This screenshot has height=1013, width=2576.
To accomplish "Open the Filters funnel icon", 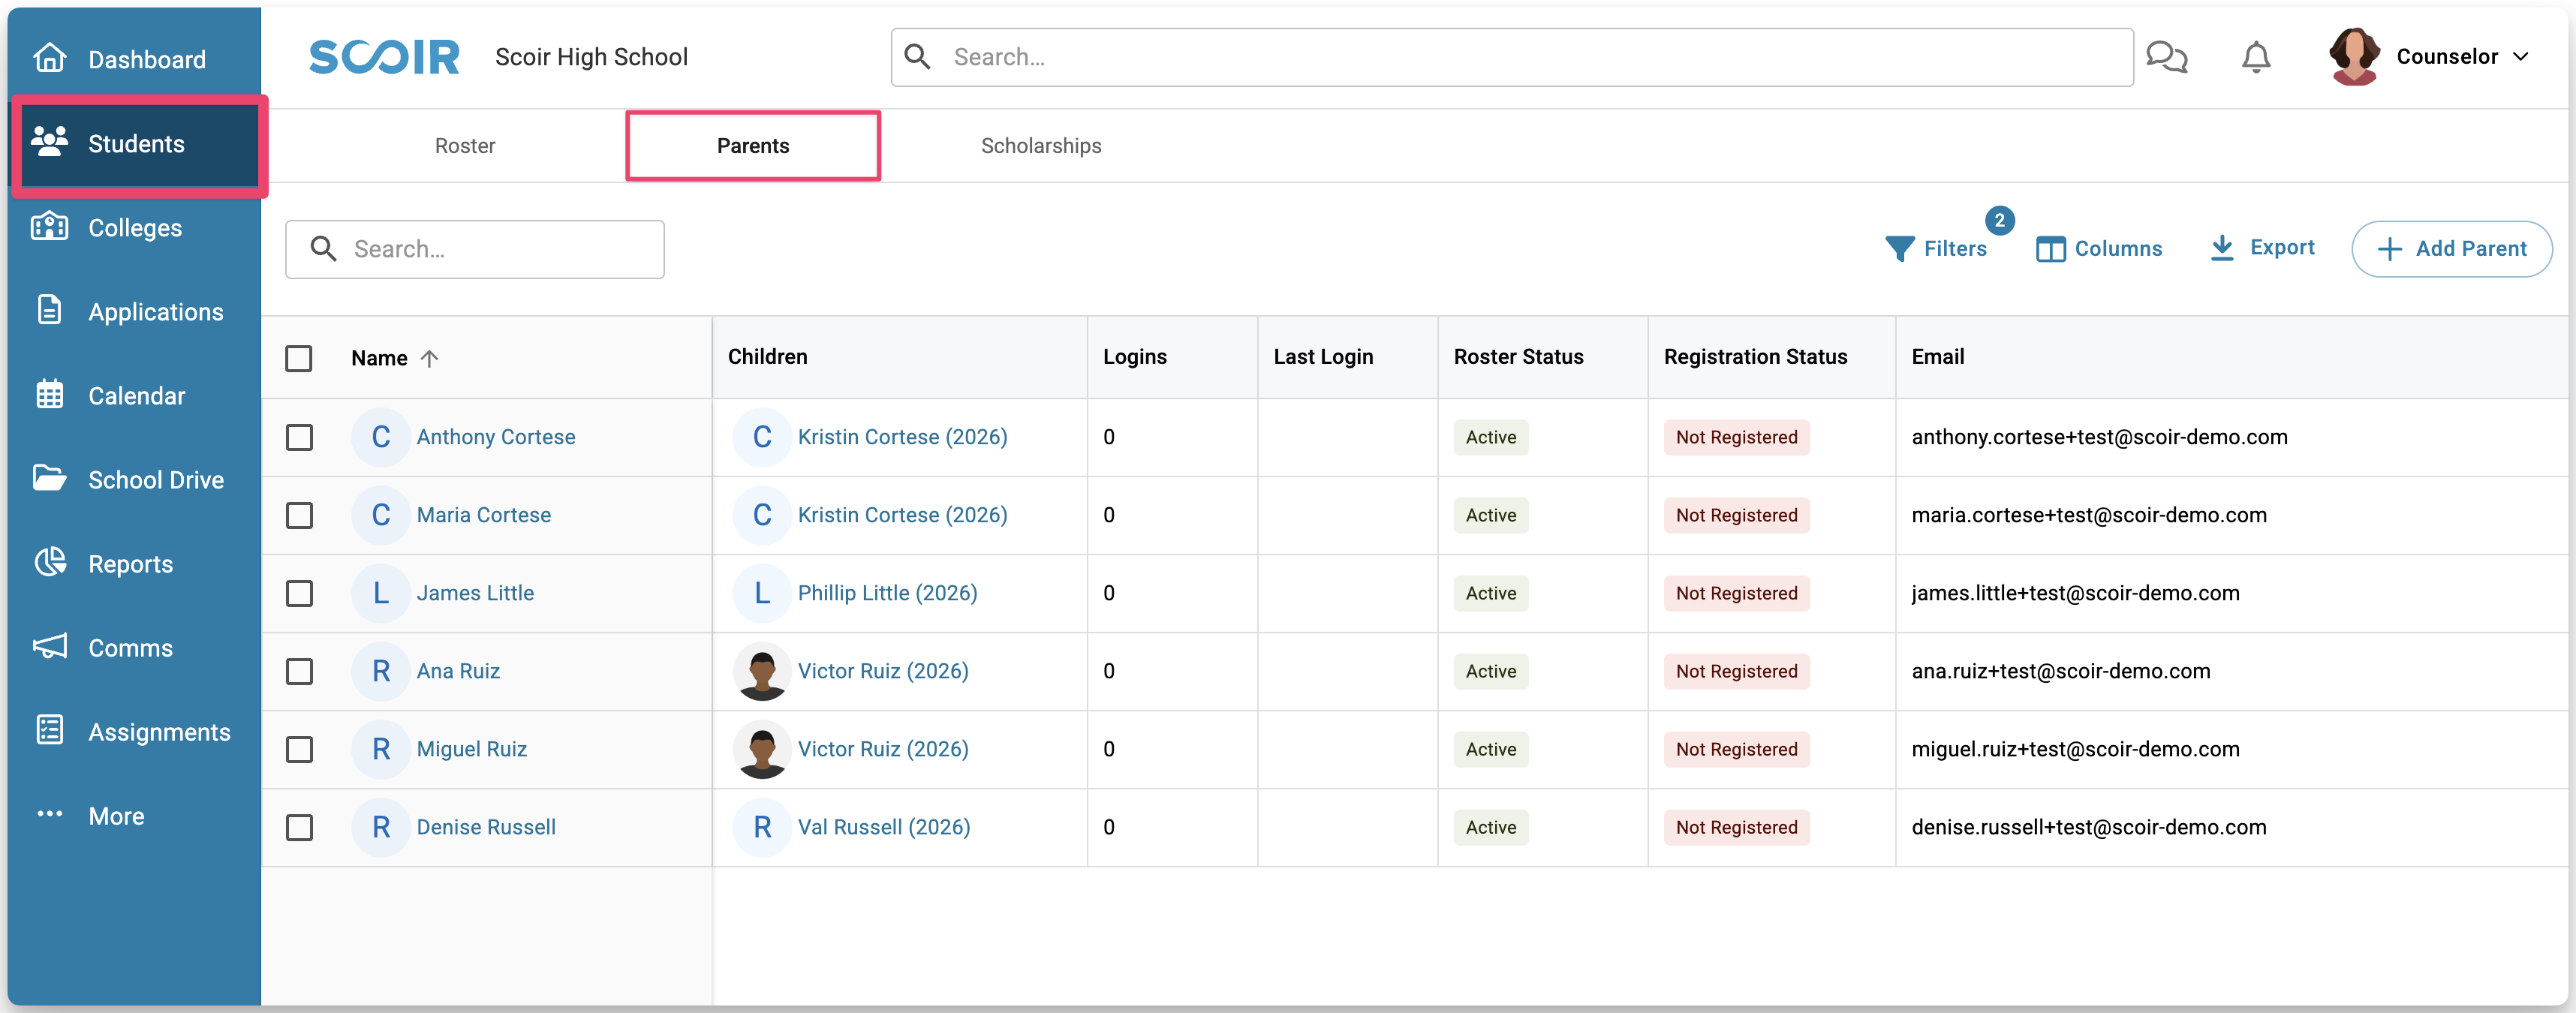I will click(1899, 249).
